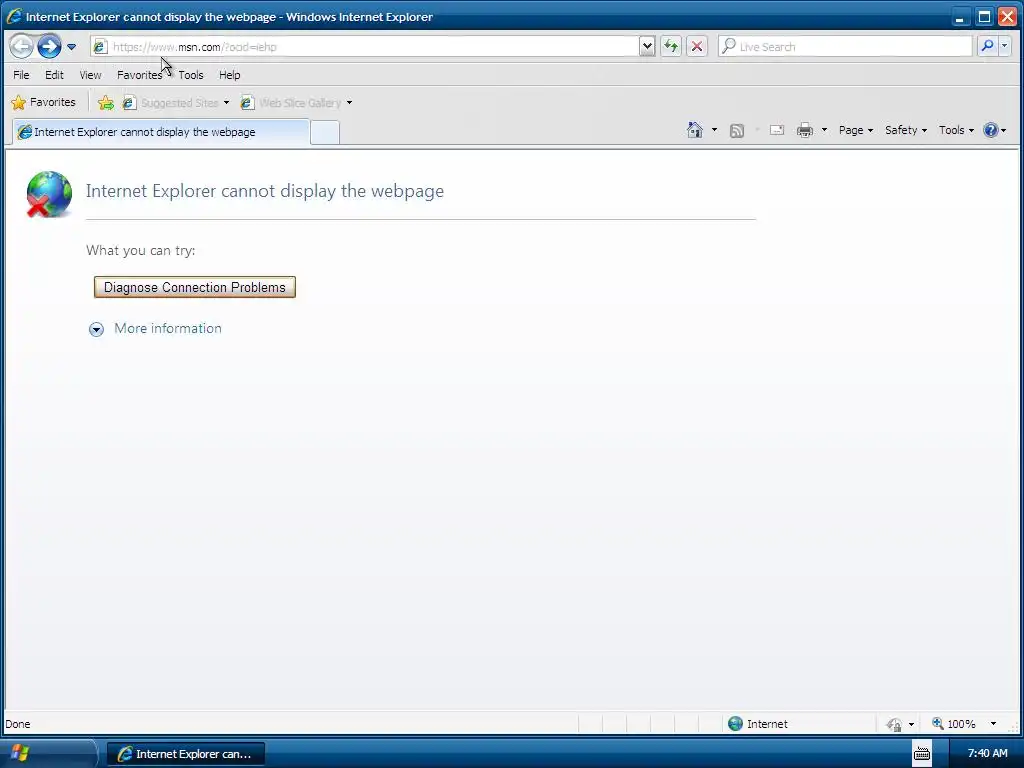Expand the Print options dropdown arrow

click(824, 130)
